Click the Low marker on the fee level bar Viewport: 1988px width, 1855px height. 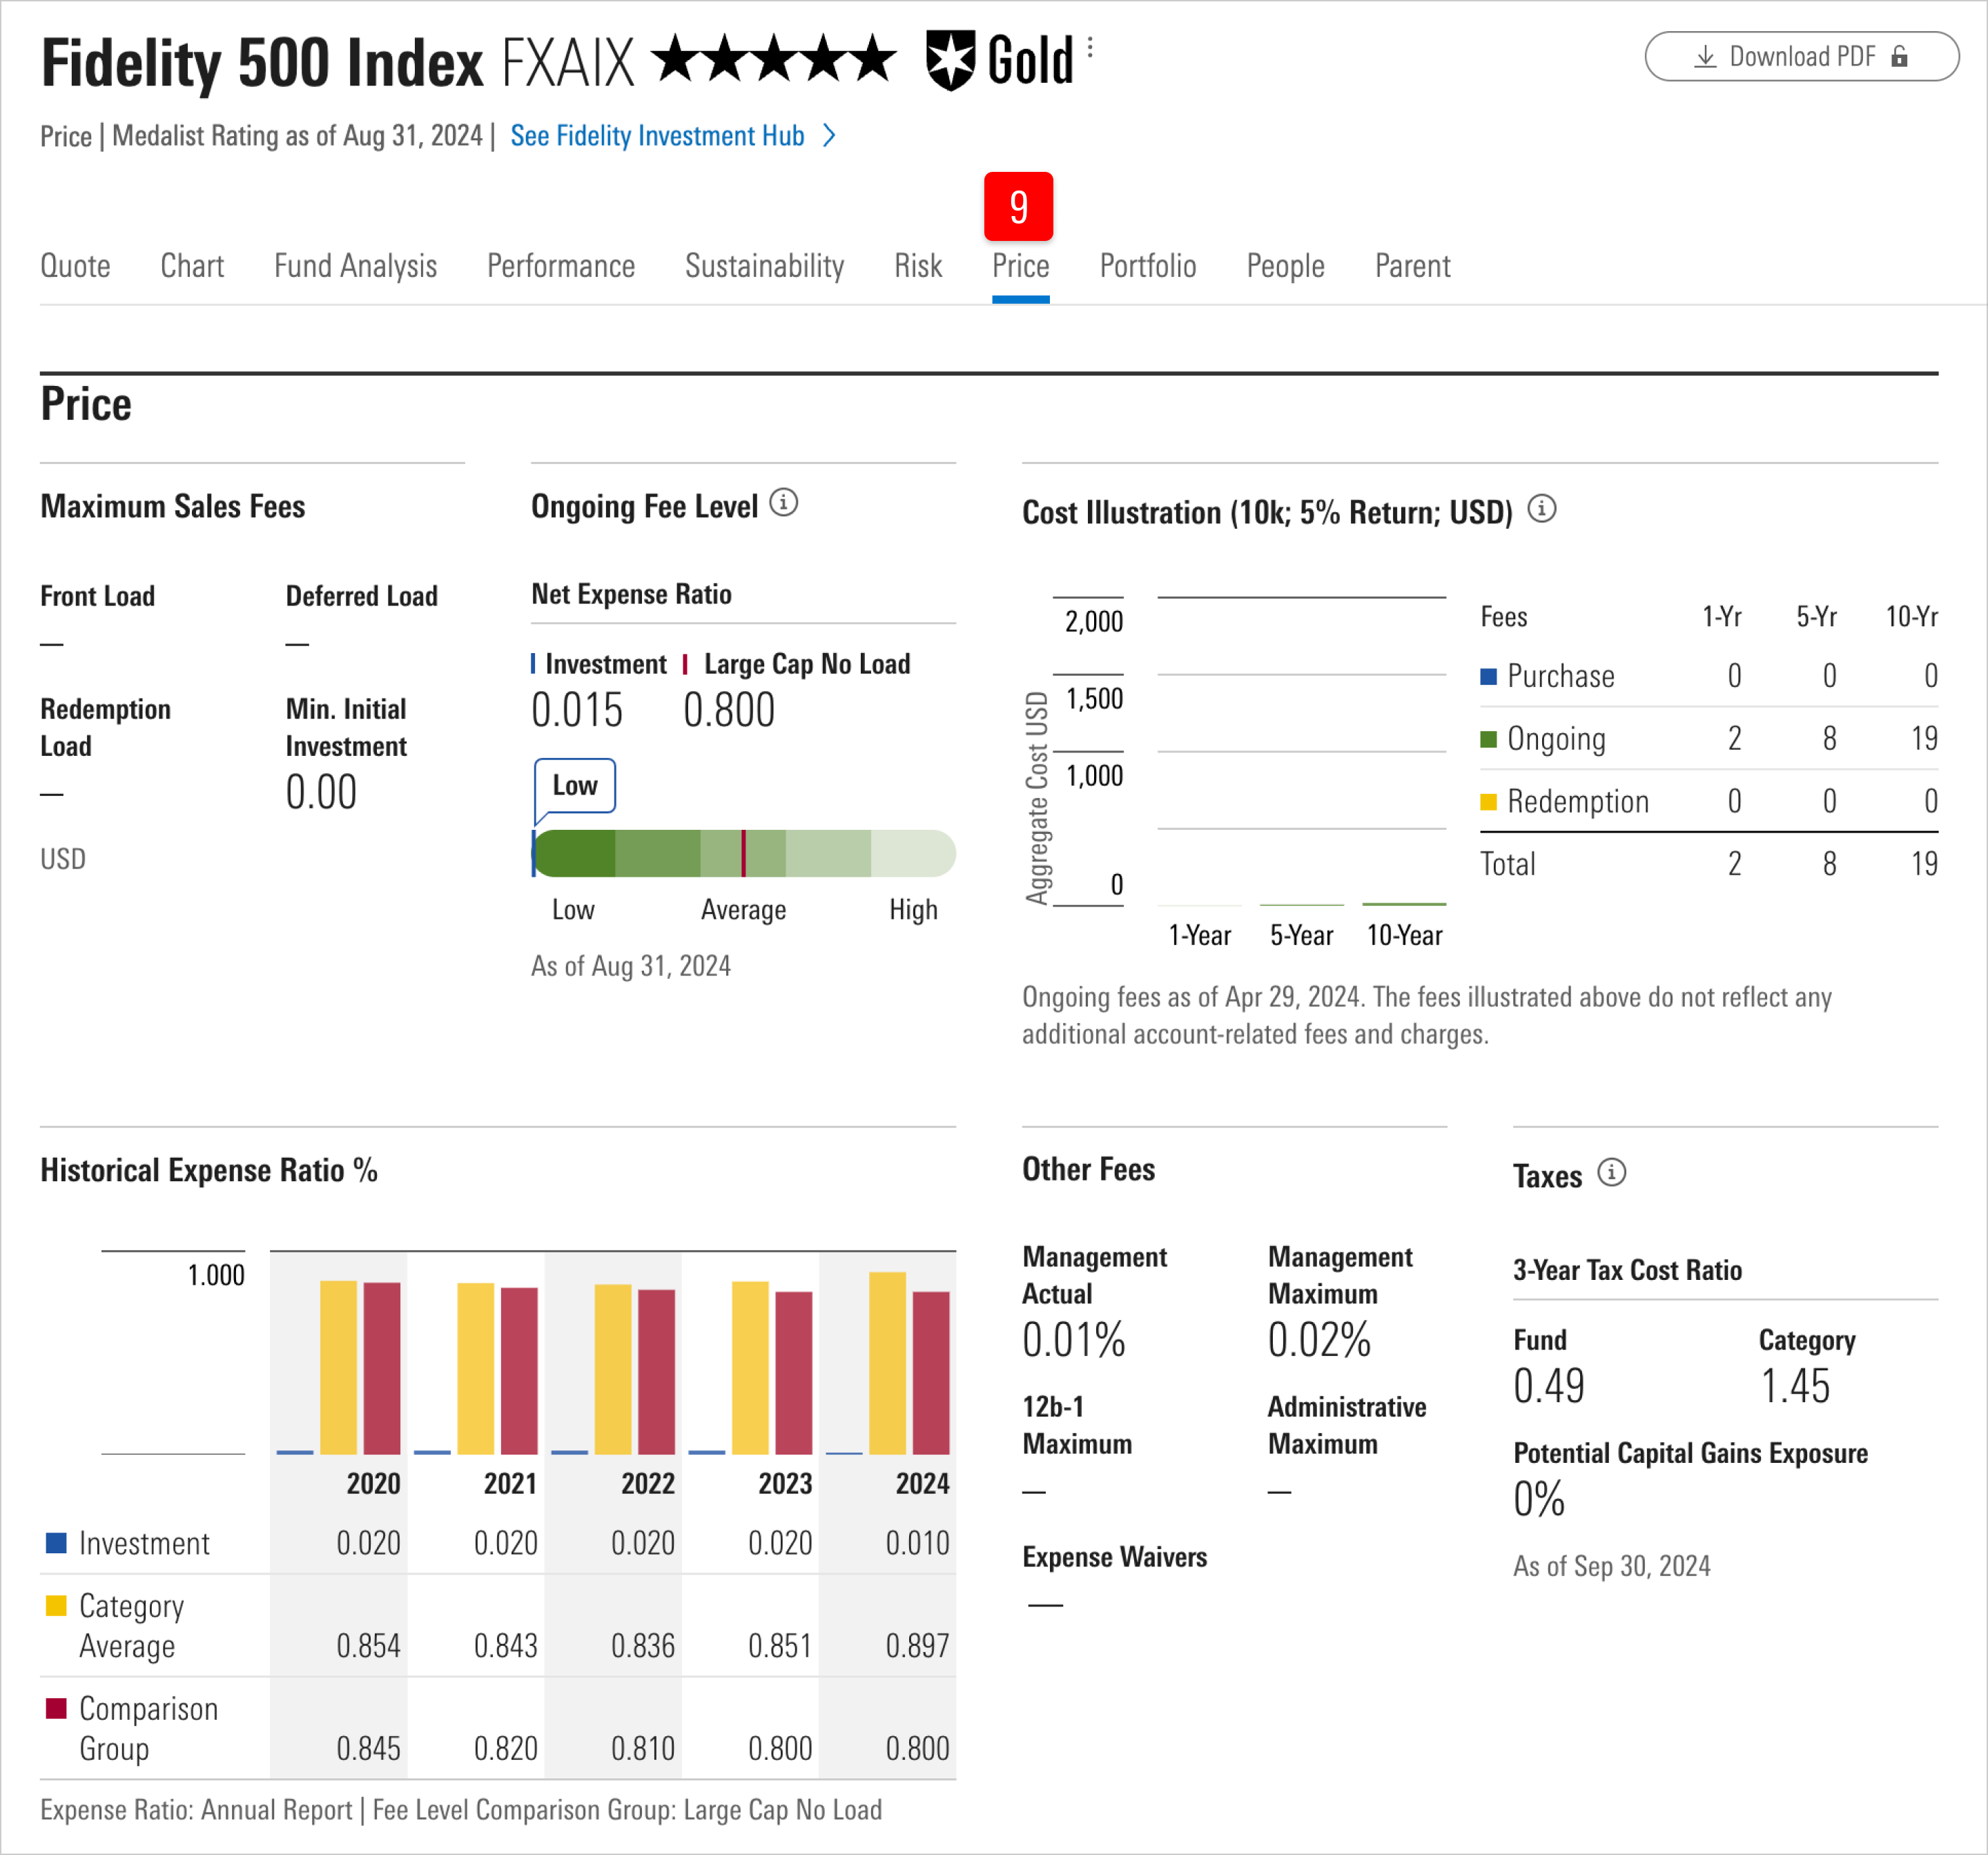tap(574, 786)
